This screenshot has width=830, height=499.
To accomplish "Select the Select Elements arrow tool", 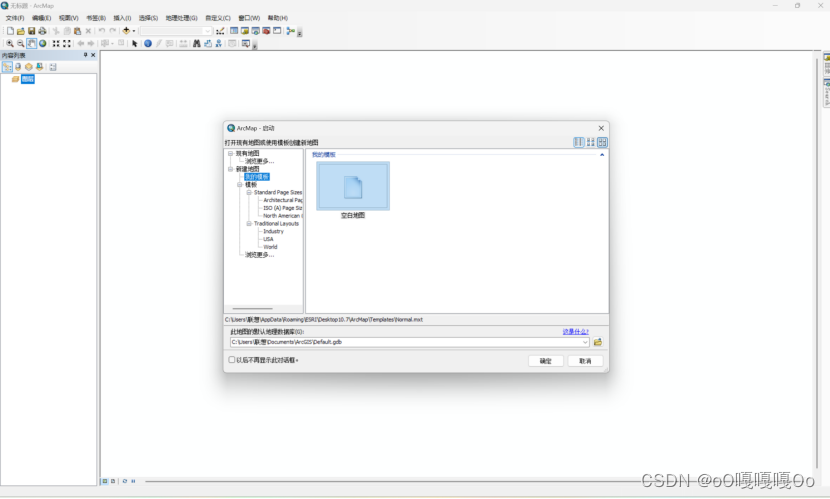I will [x=134, y=44].
